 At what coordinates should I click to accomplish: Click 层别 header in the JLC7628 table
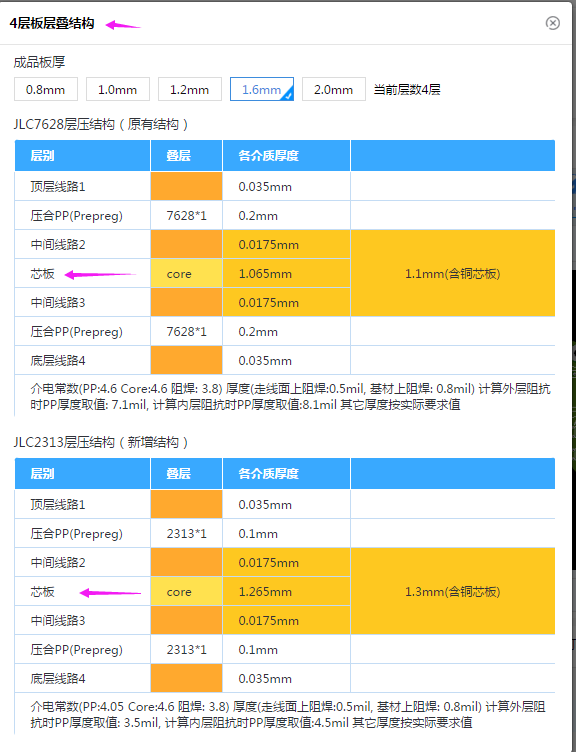[42, 155]
